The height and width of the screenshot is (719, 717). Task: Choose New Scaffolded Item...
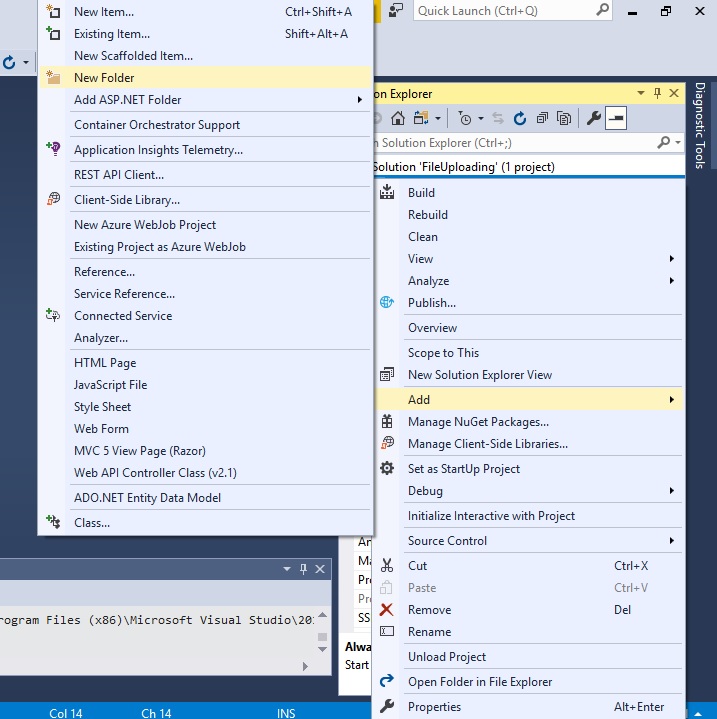205,56
